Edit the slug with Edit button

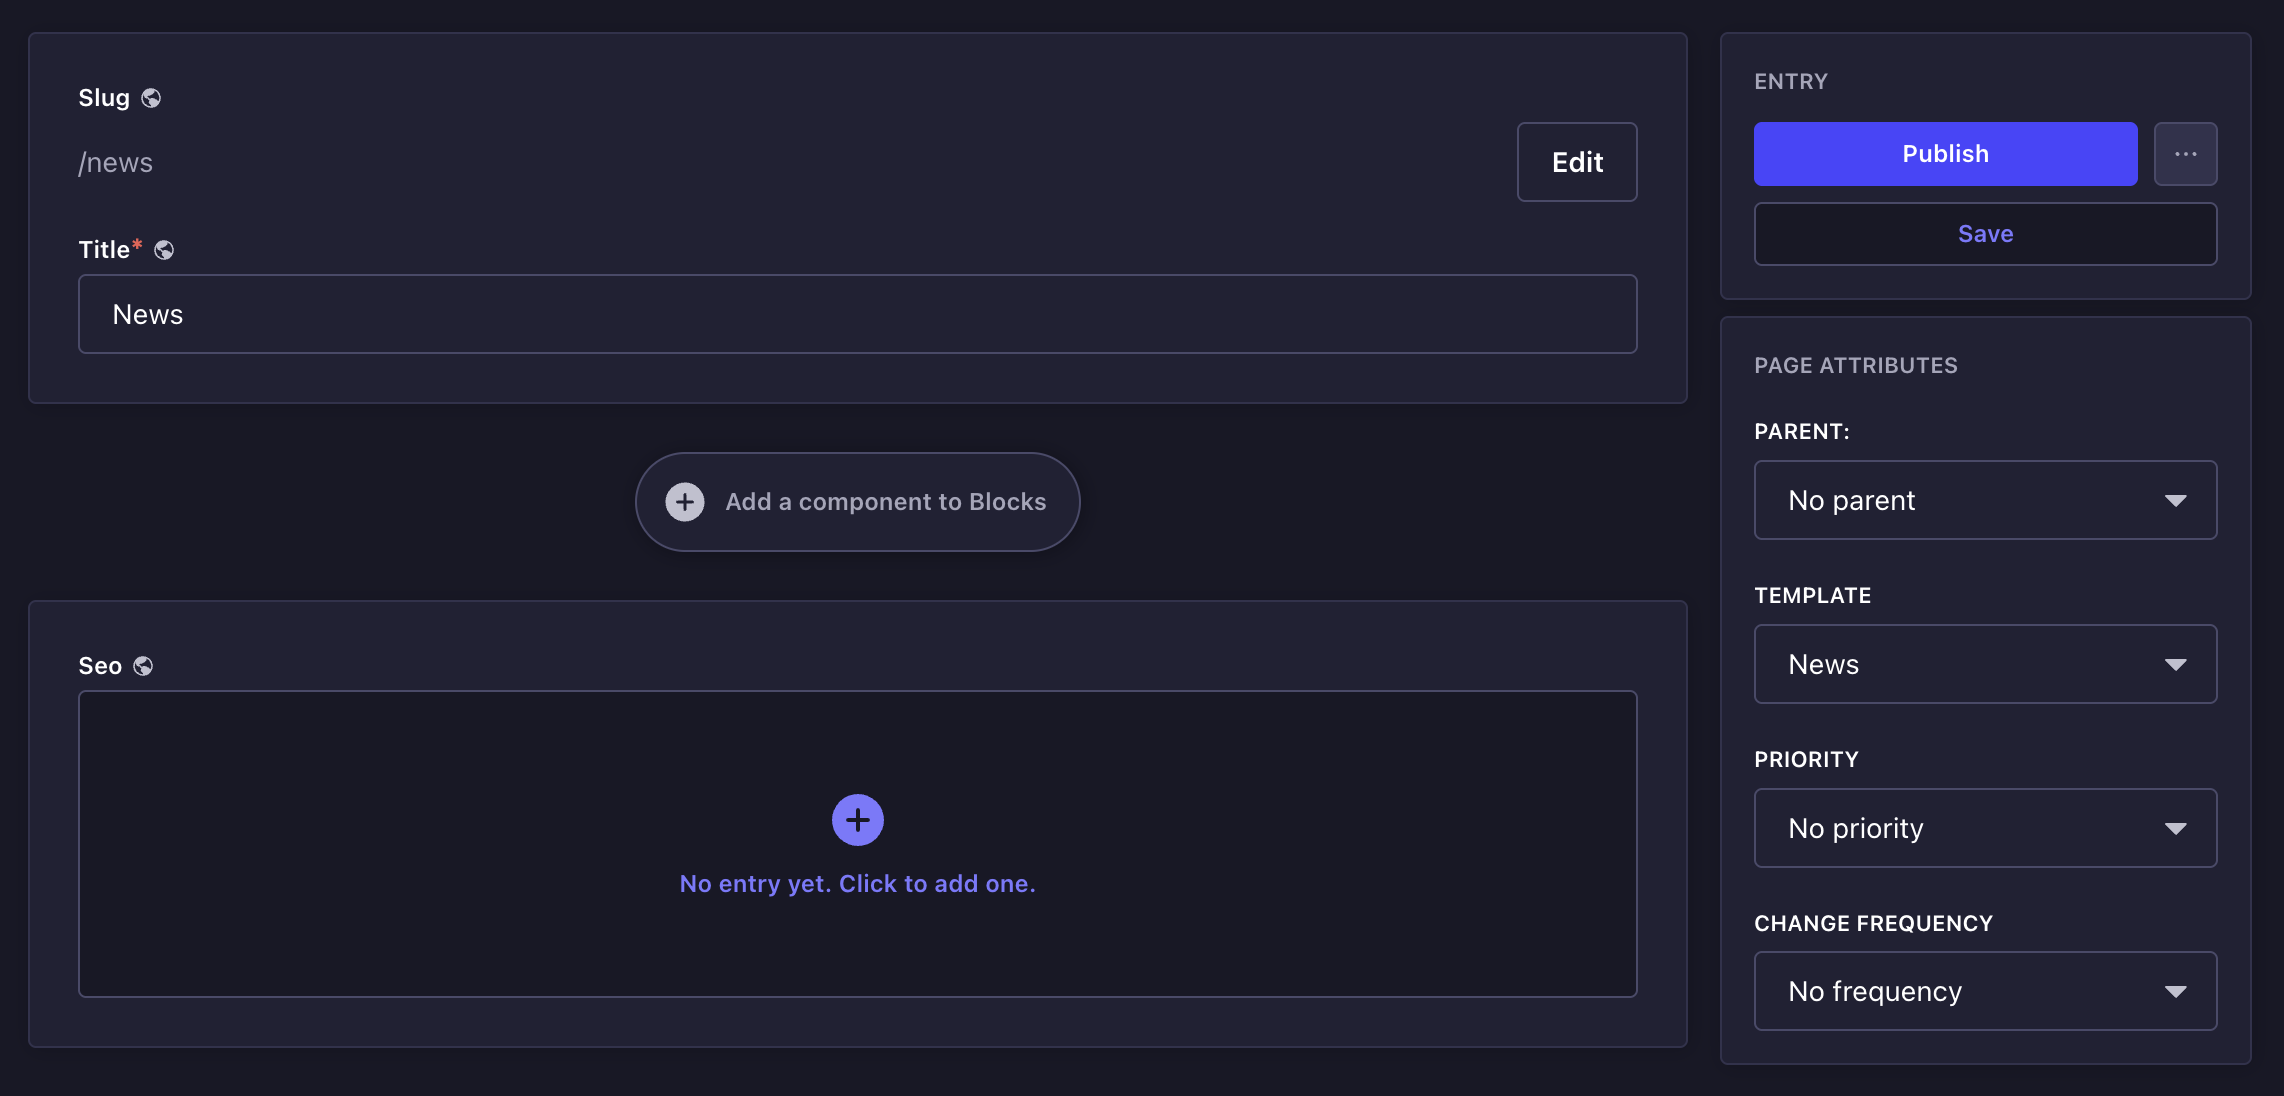pos(1577,162)
